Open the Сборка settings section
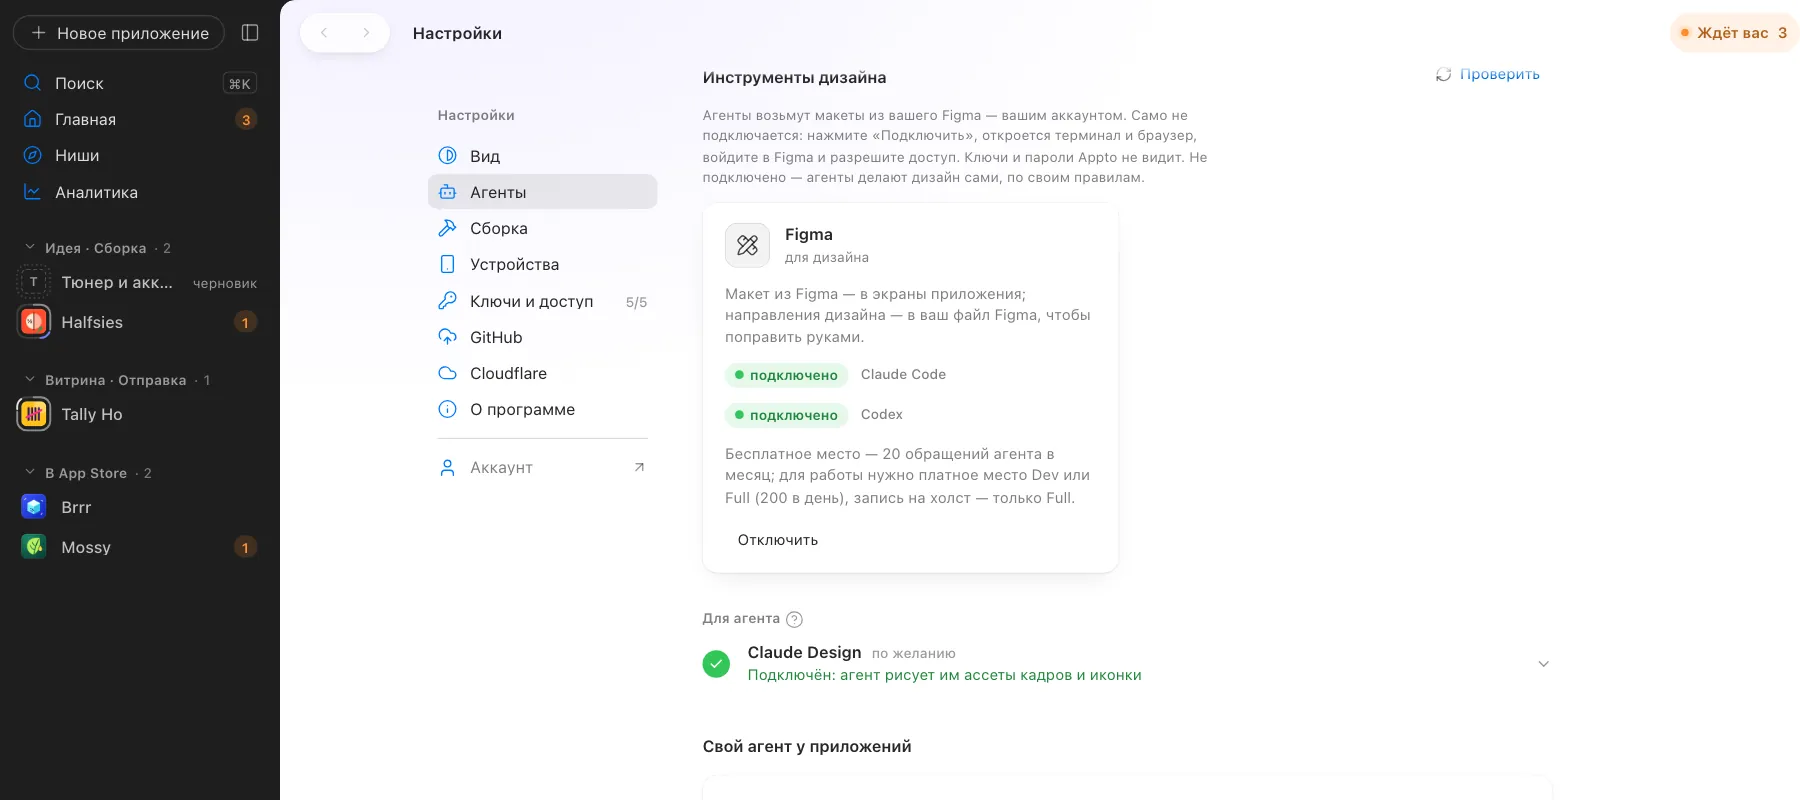 pyautogui.click(x=543, y=228)
